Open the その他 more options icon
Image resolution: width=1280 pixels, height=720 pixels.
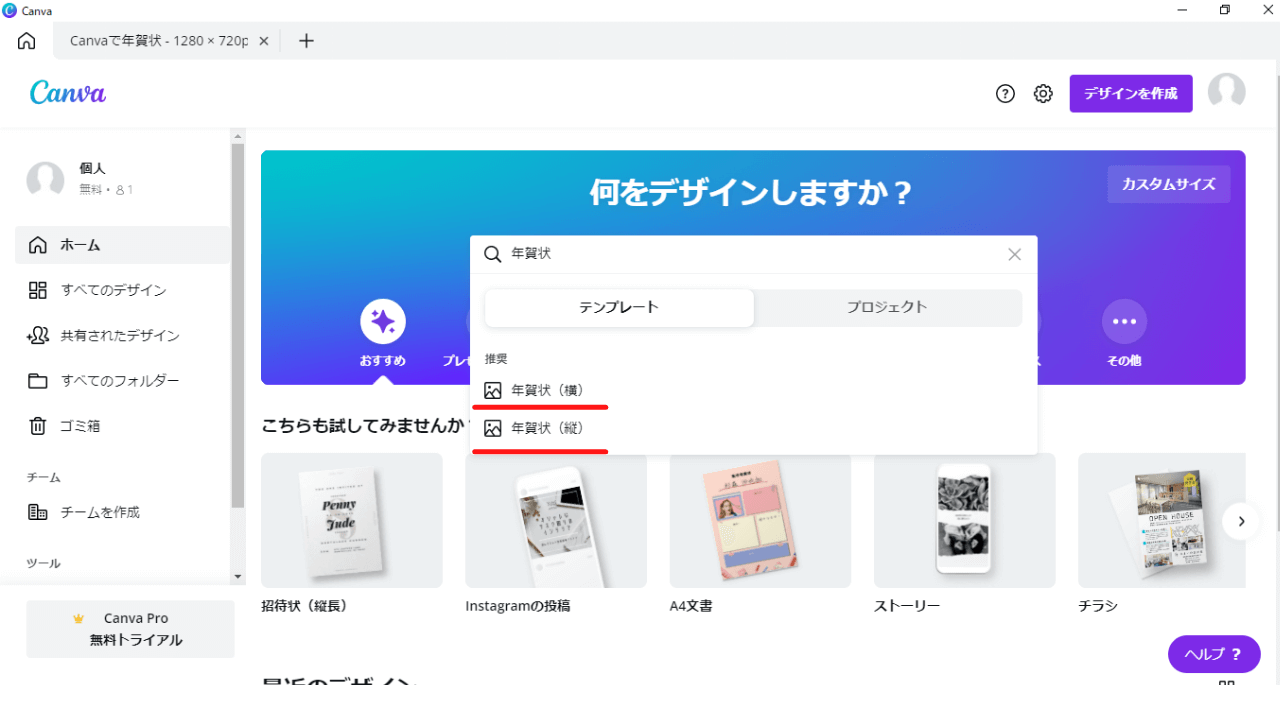(1124, 322)
